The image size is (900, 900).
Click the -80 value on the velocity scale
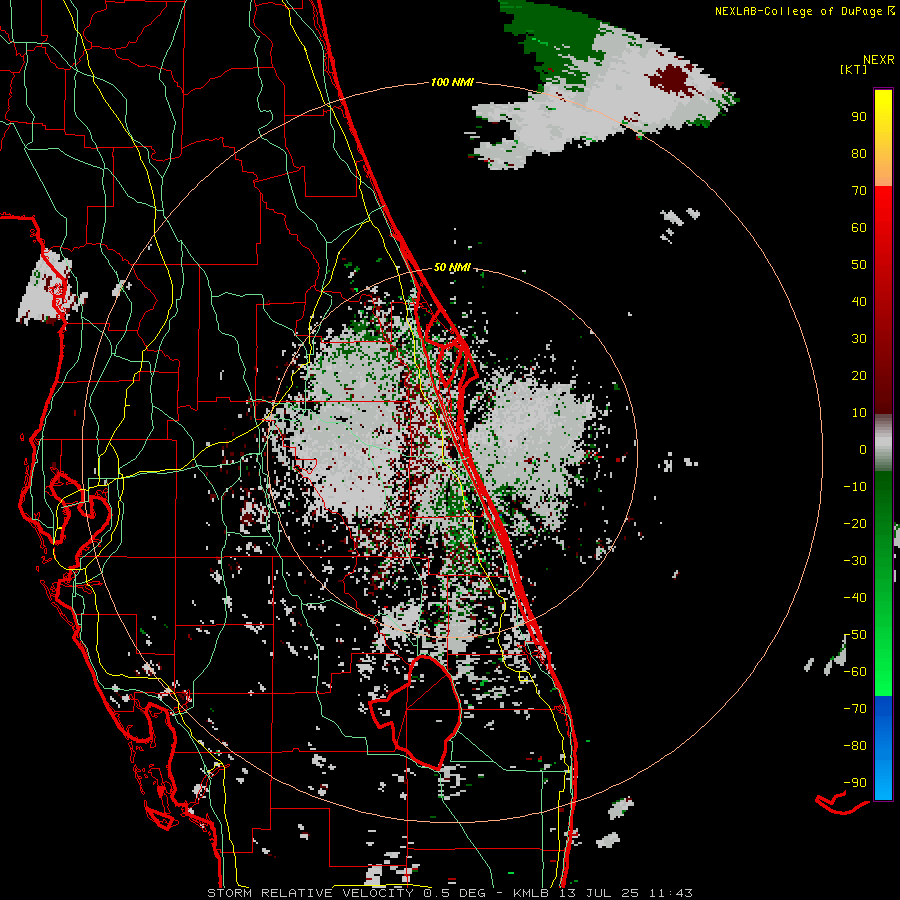(x=855, y=746)
